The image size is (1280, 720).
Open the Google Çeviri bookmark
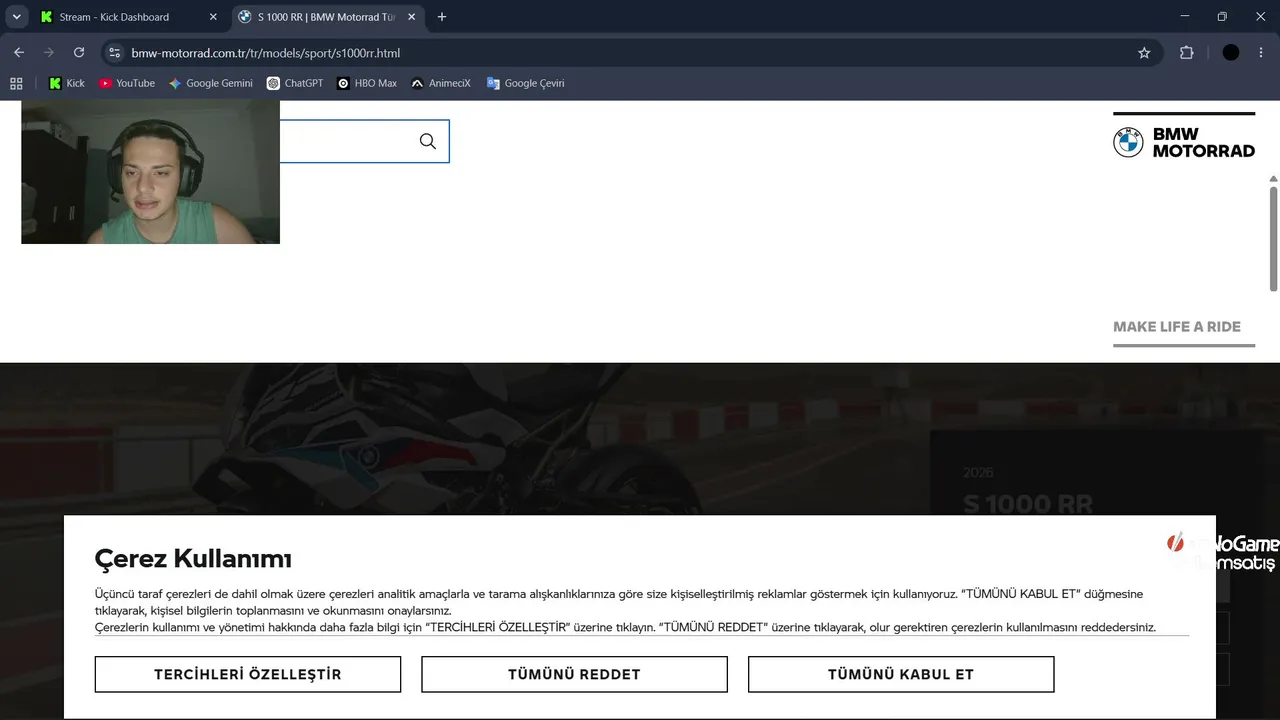coord(526,83)
